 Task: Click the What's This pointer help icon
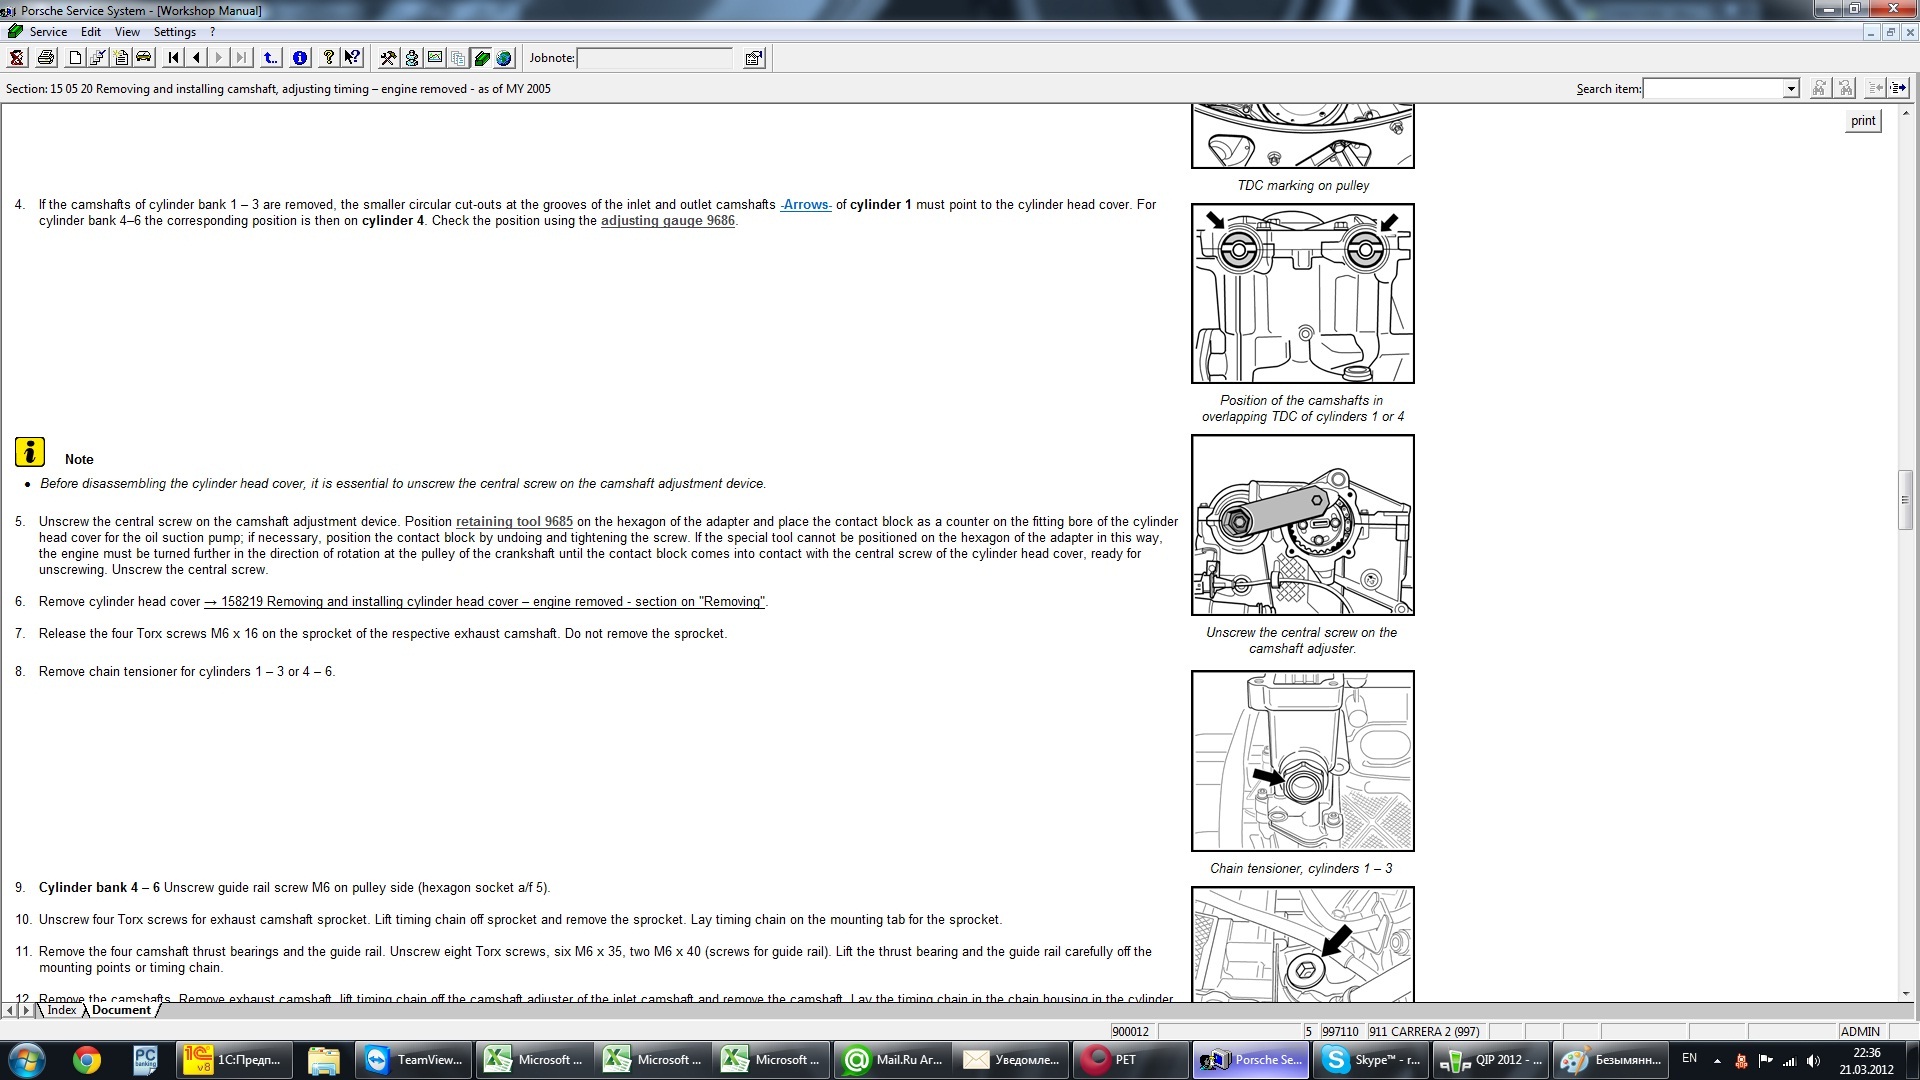352,58
